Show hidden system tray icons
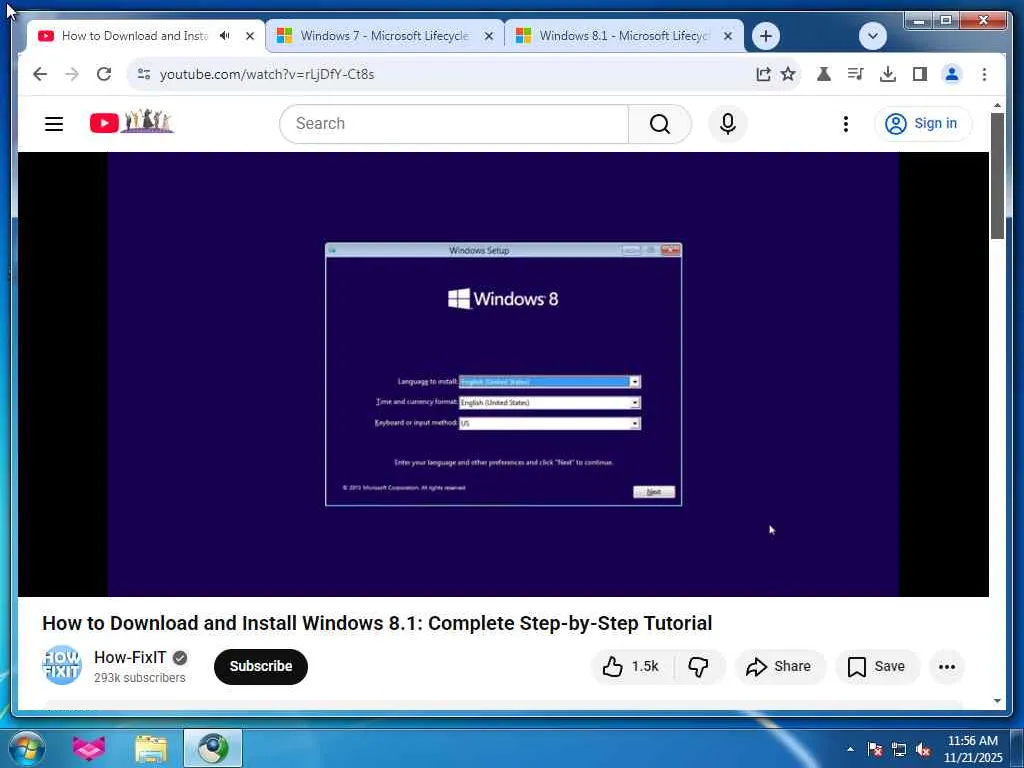 pyautogui.click(x=850, y=749)
